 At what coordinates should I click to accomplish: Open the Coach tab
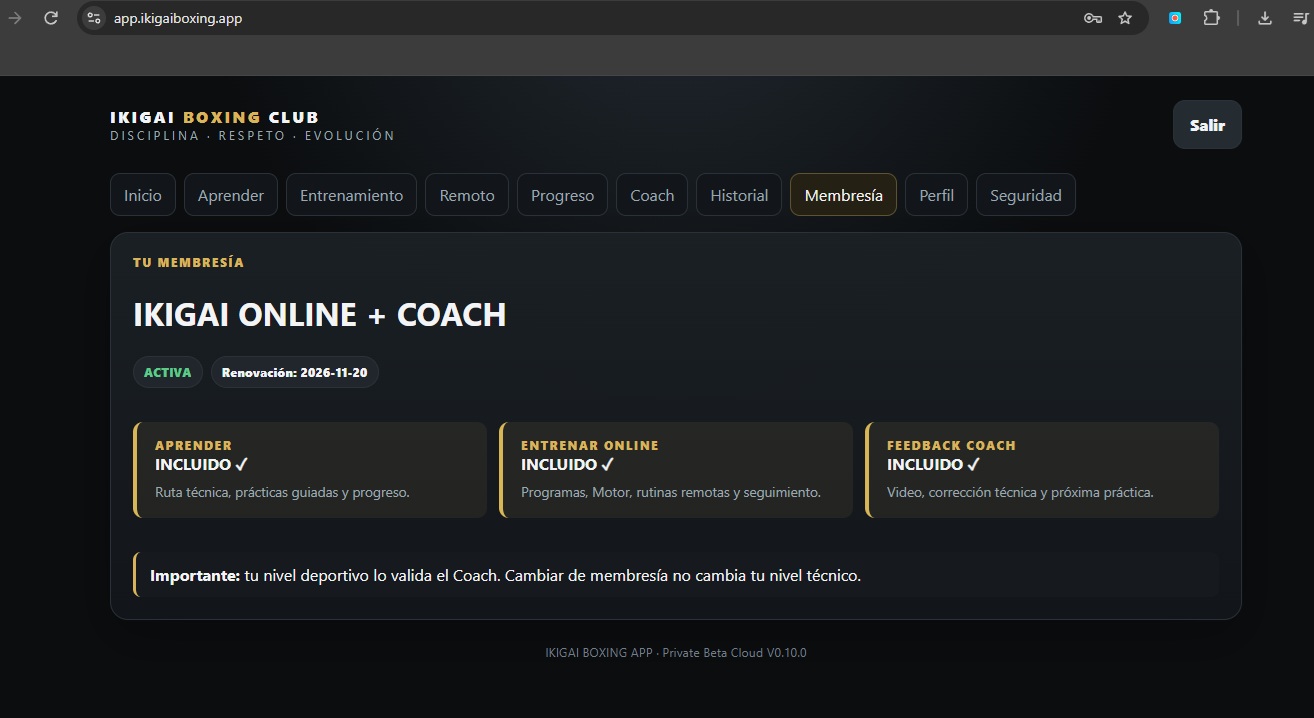point(652,195)
